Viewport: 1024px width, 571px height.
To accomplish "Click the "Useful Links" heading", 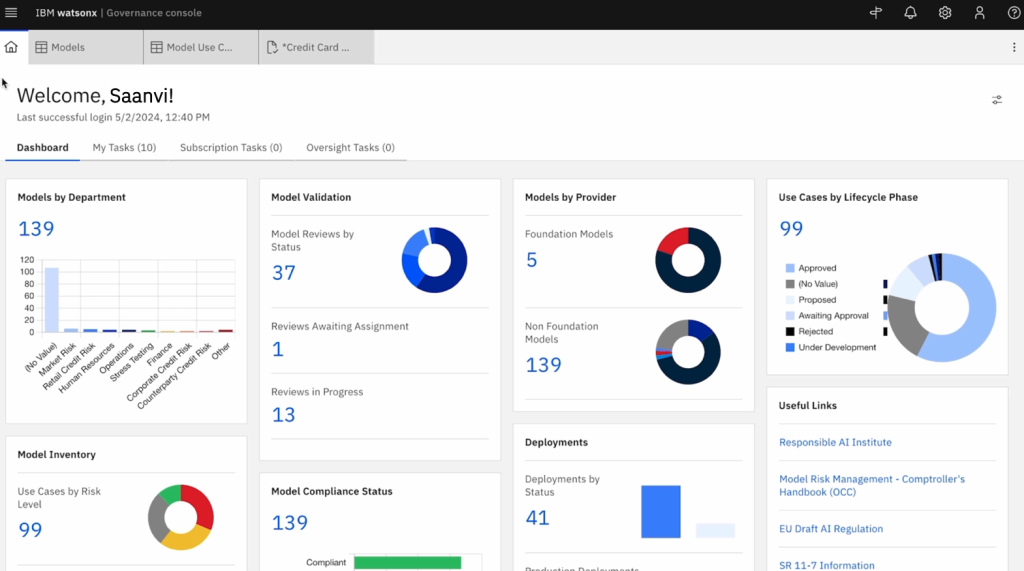I will [x=807, y=406].
